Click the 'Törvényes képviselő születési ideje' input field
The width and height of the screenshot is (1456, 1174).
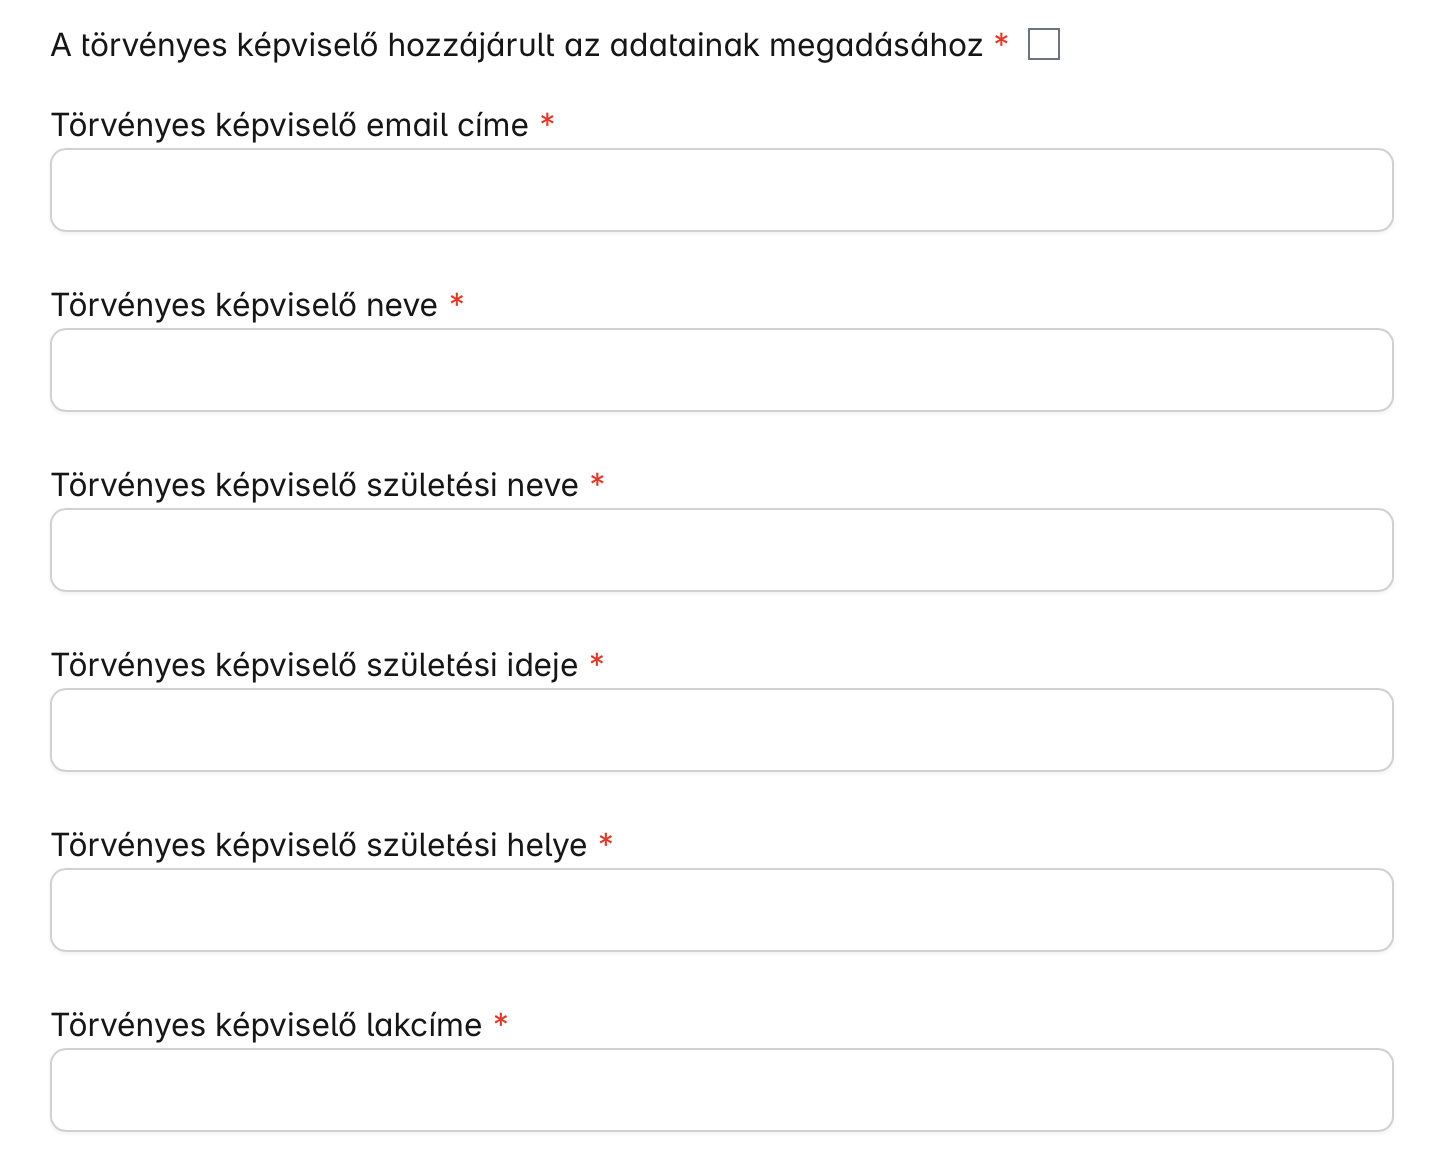coord(721,730)
